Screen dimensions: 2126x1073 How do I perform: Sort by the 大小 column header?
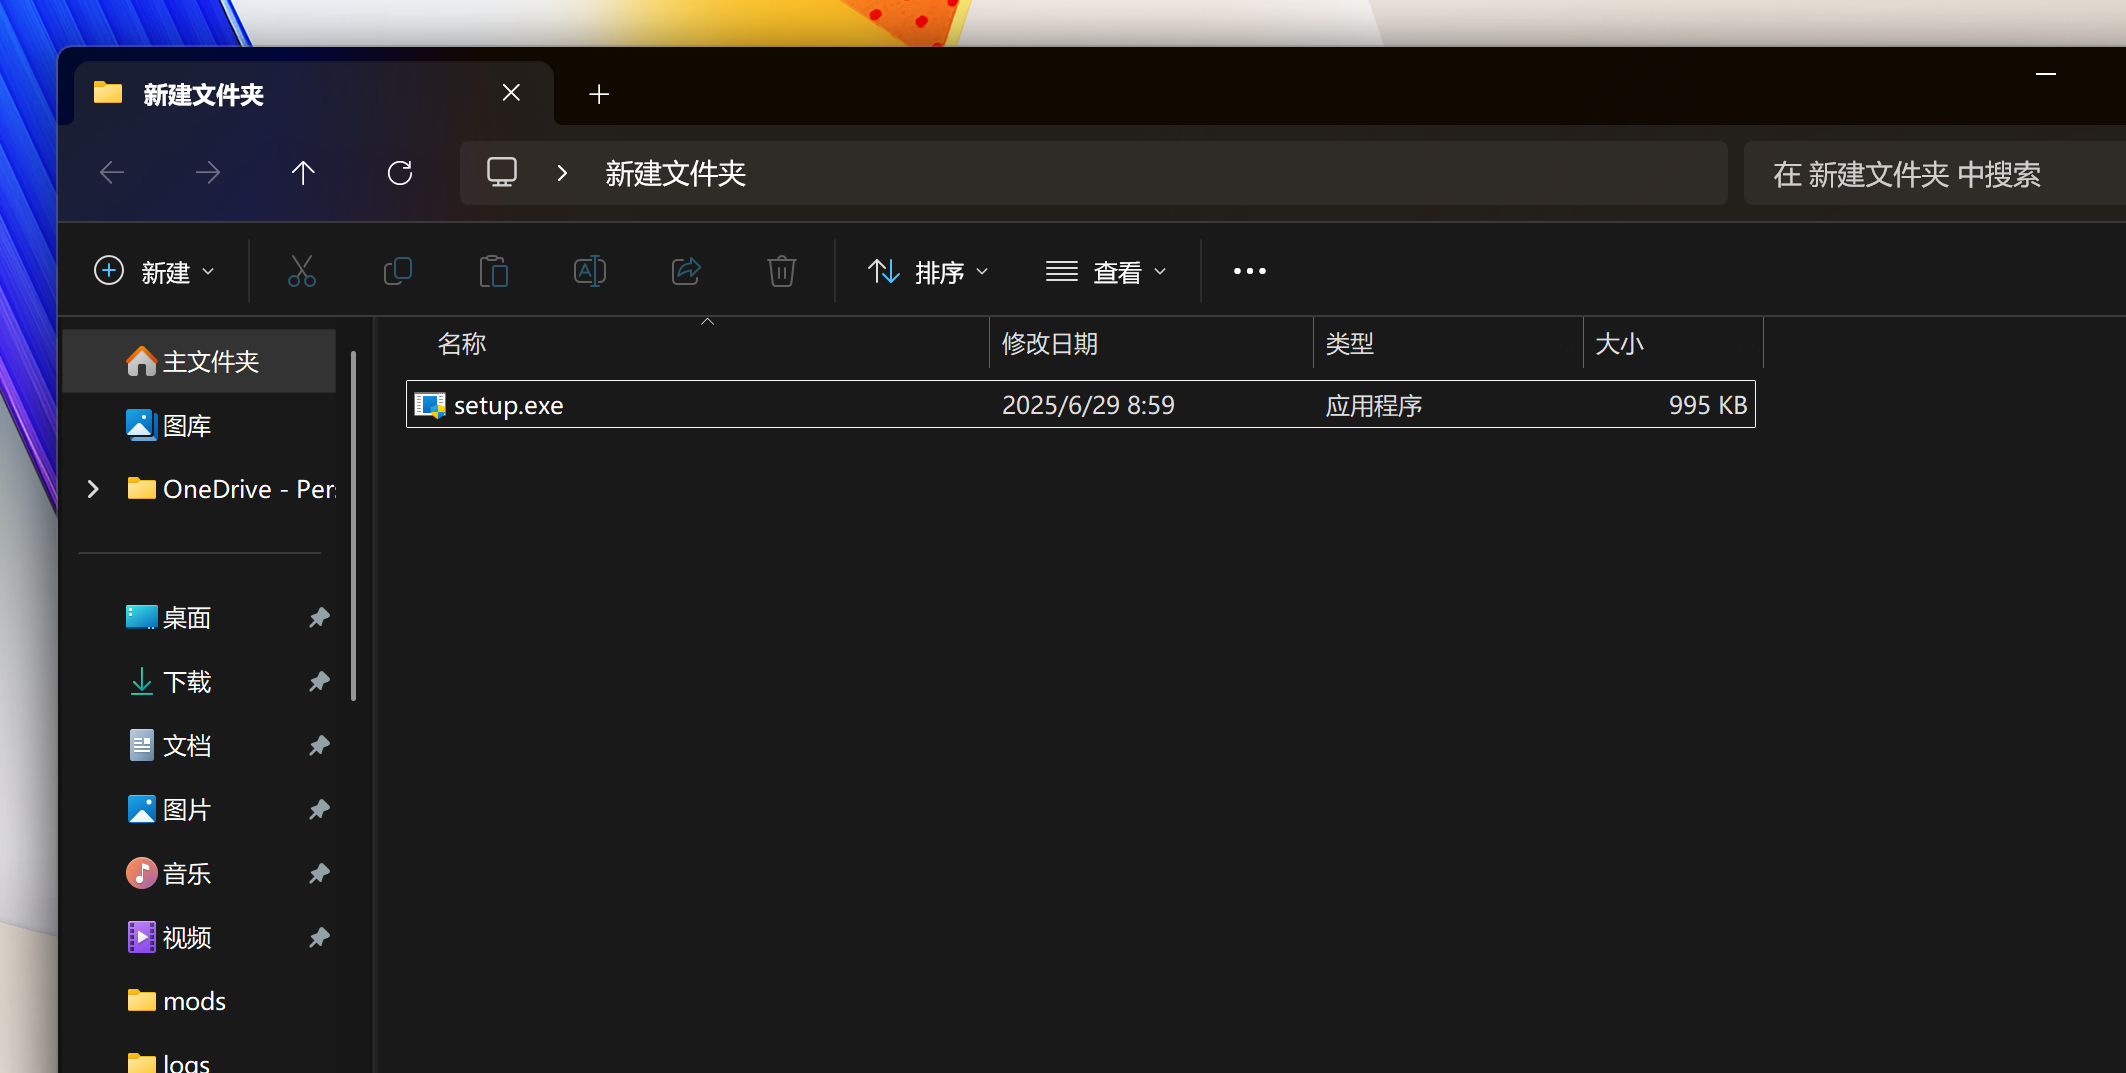tap(1673, 344)
